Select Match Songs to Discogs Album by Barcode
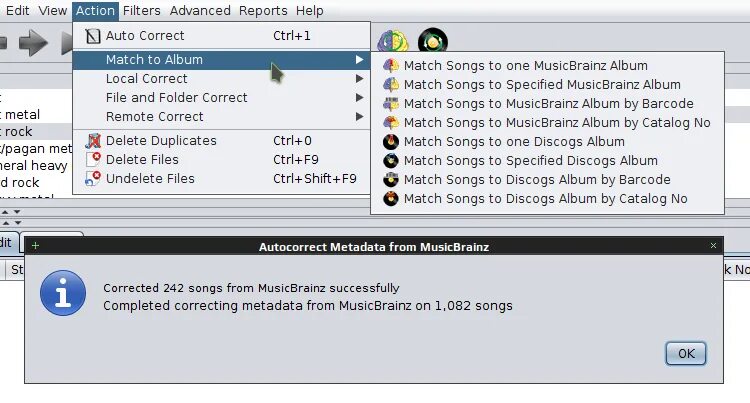This screenshot has height=403, width=750. coord(536,180)
